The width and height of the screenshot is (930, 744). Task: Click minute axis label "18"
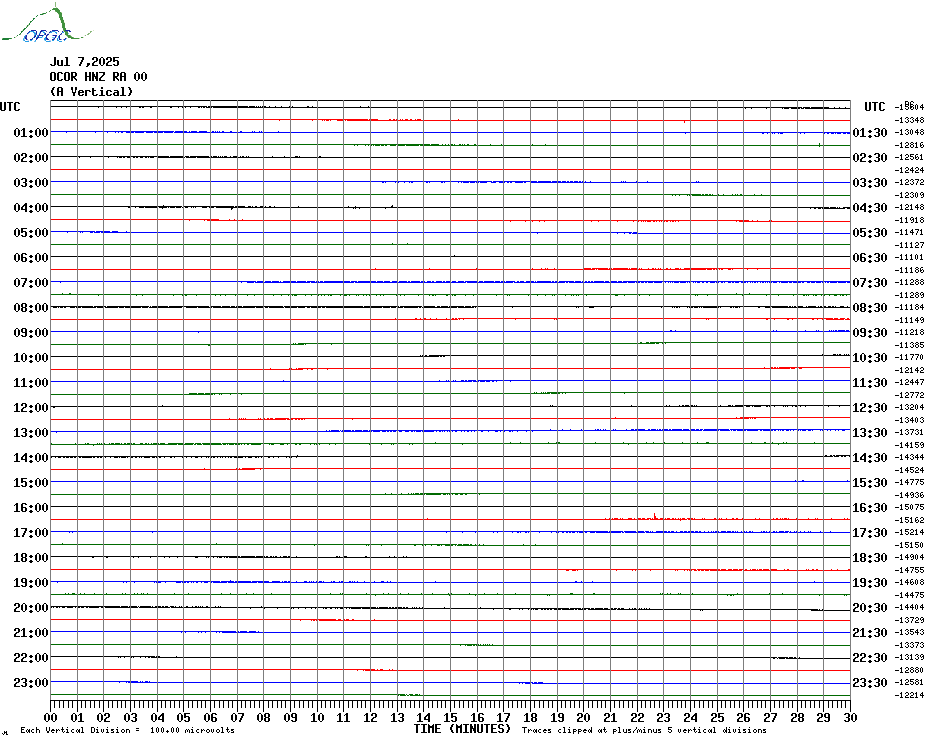tap(530, 717)
